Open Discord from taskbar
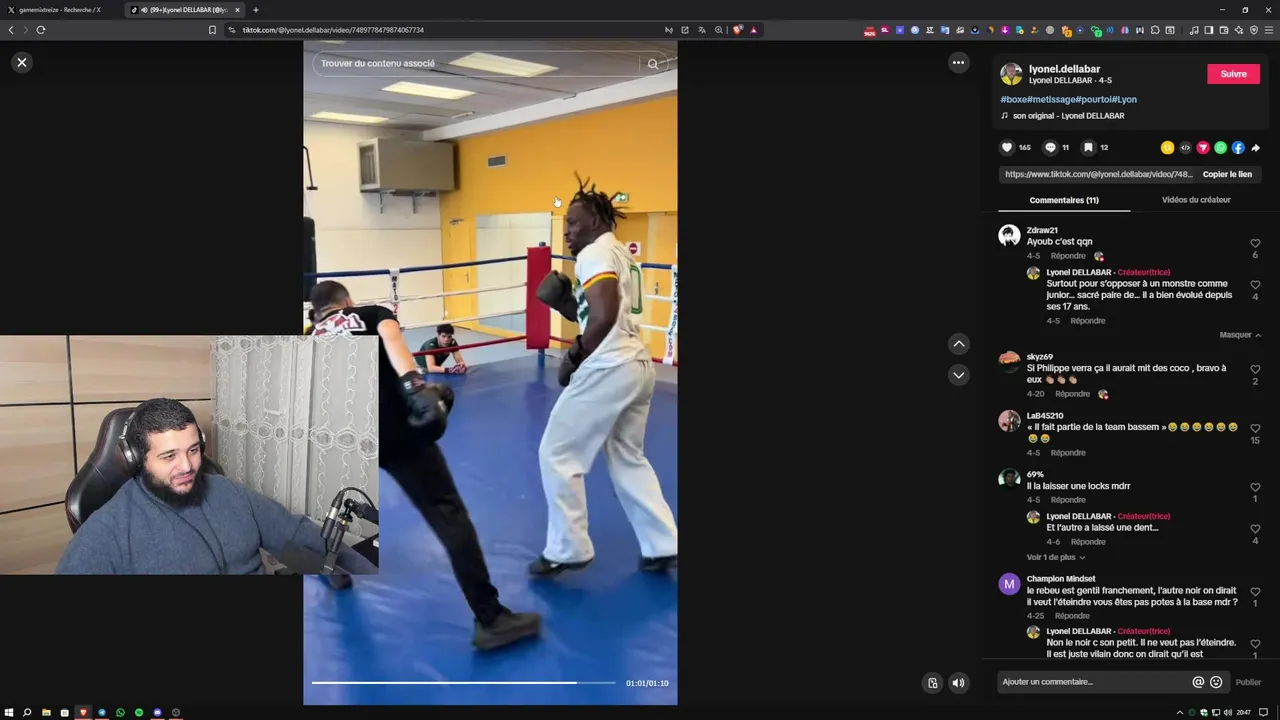Image resolution: width=1280 pixels, height=720 pixels. pyautogui.click(x=158, y=712)
